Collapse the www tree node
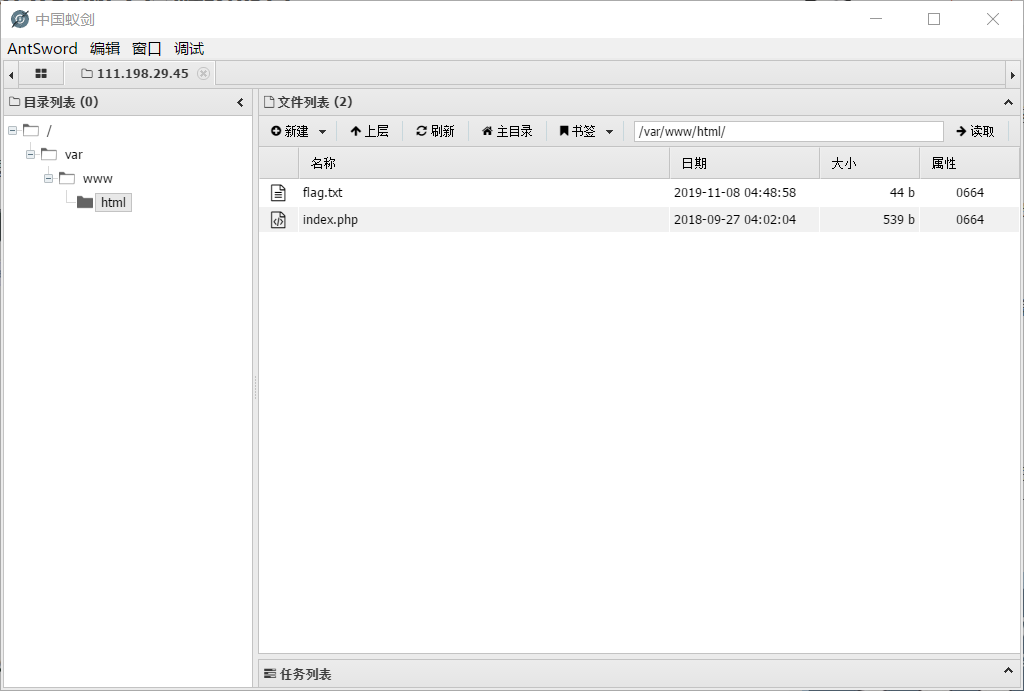This screenshot has width=1024, height=691. click(48, 178)
